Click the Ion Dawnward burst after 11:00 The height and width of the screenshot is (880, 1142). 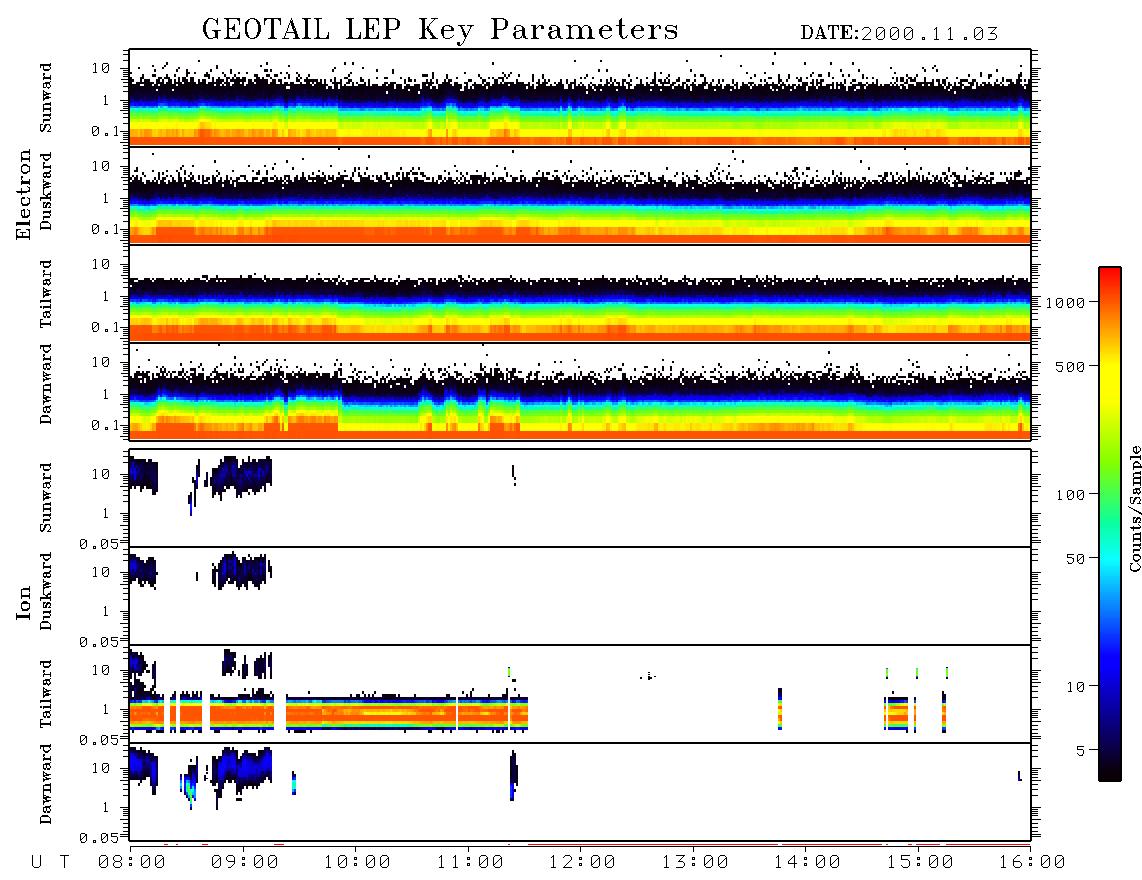pyautogui.click(x=513, y=776)
